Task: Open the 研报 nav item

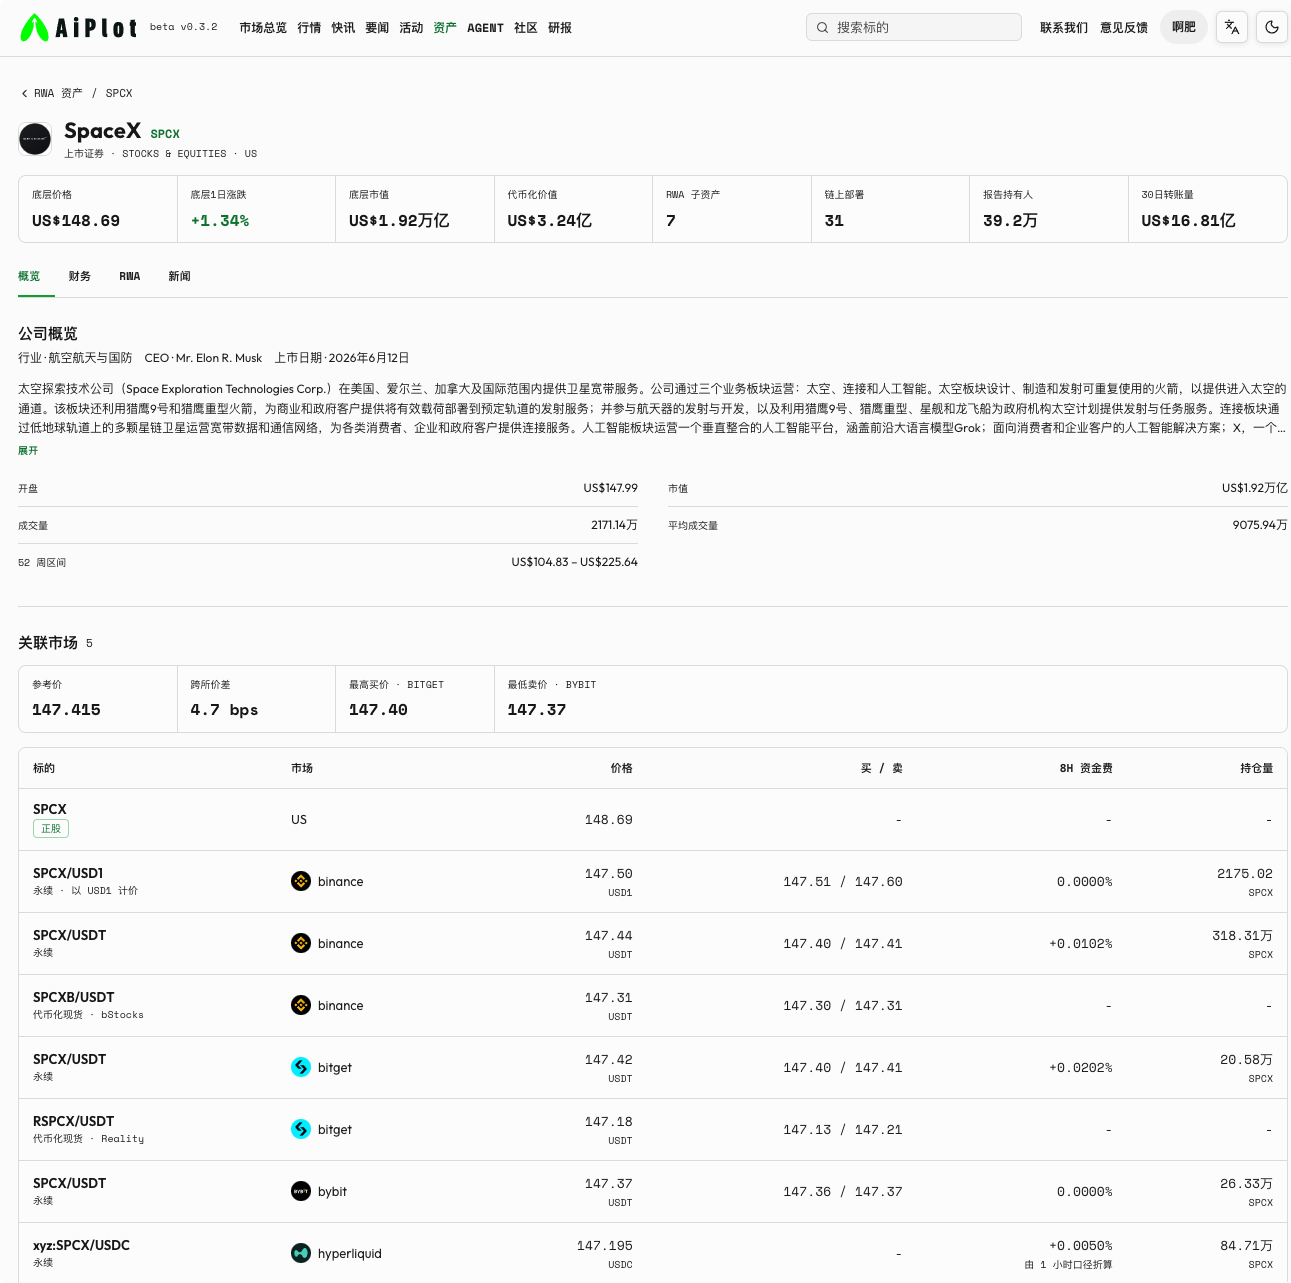Action: (560, 28)
